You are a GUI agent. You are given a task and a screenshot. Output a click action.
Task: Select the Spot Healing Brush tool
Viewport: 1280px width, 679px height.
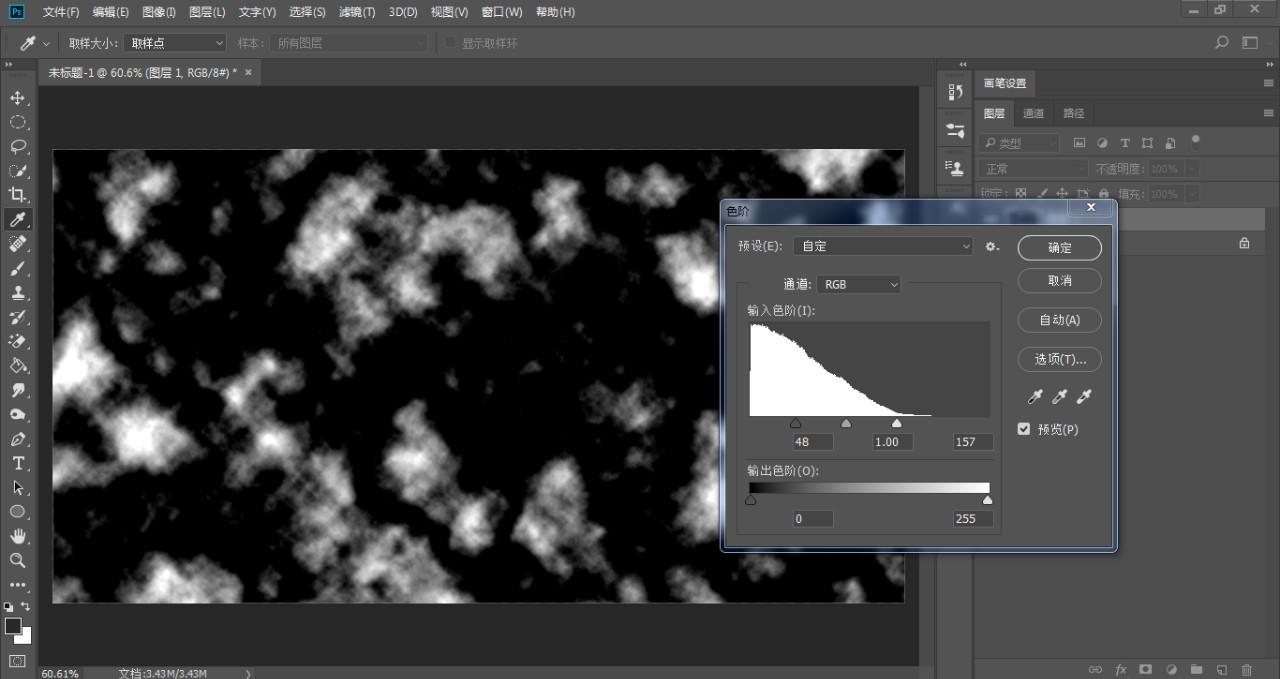(x=18, y=244)
